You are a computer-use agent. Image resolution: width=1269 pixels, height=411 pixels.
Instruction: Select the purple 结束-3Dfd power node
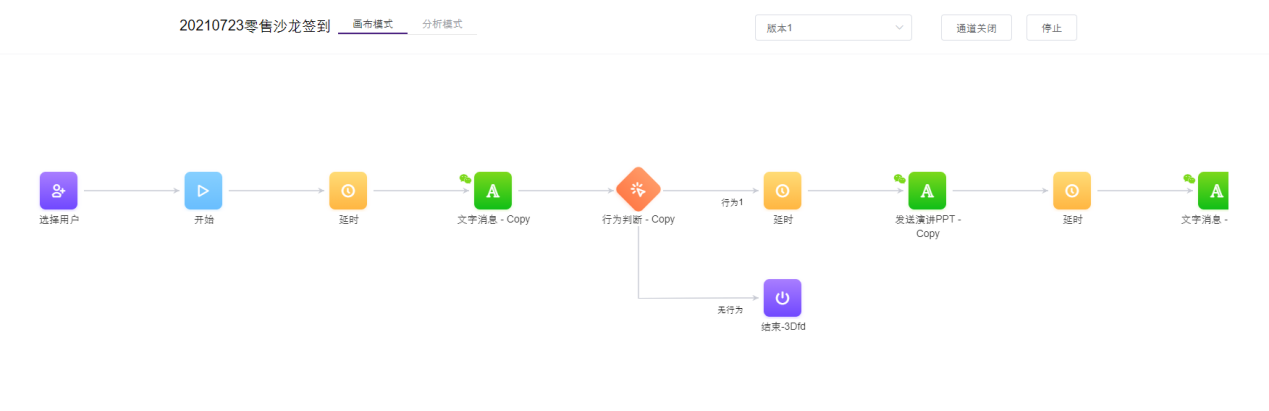coord(782,298)
